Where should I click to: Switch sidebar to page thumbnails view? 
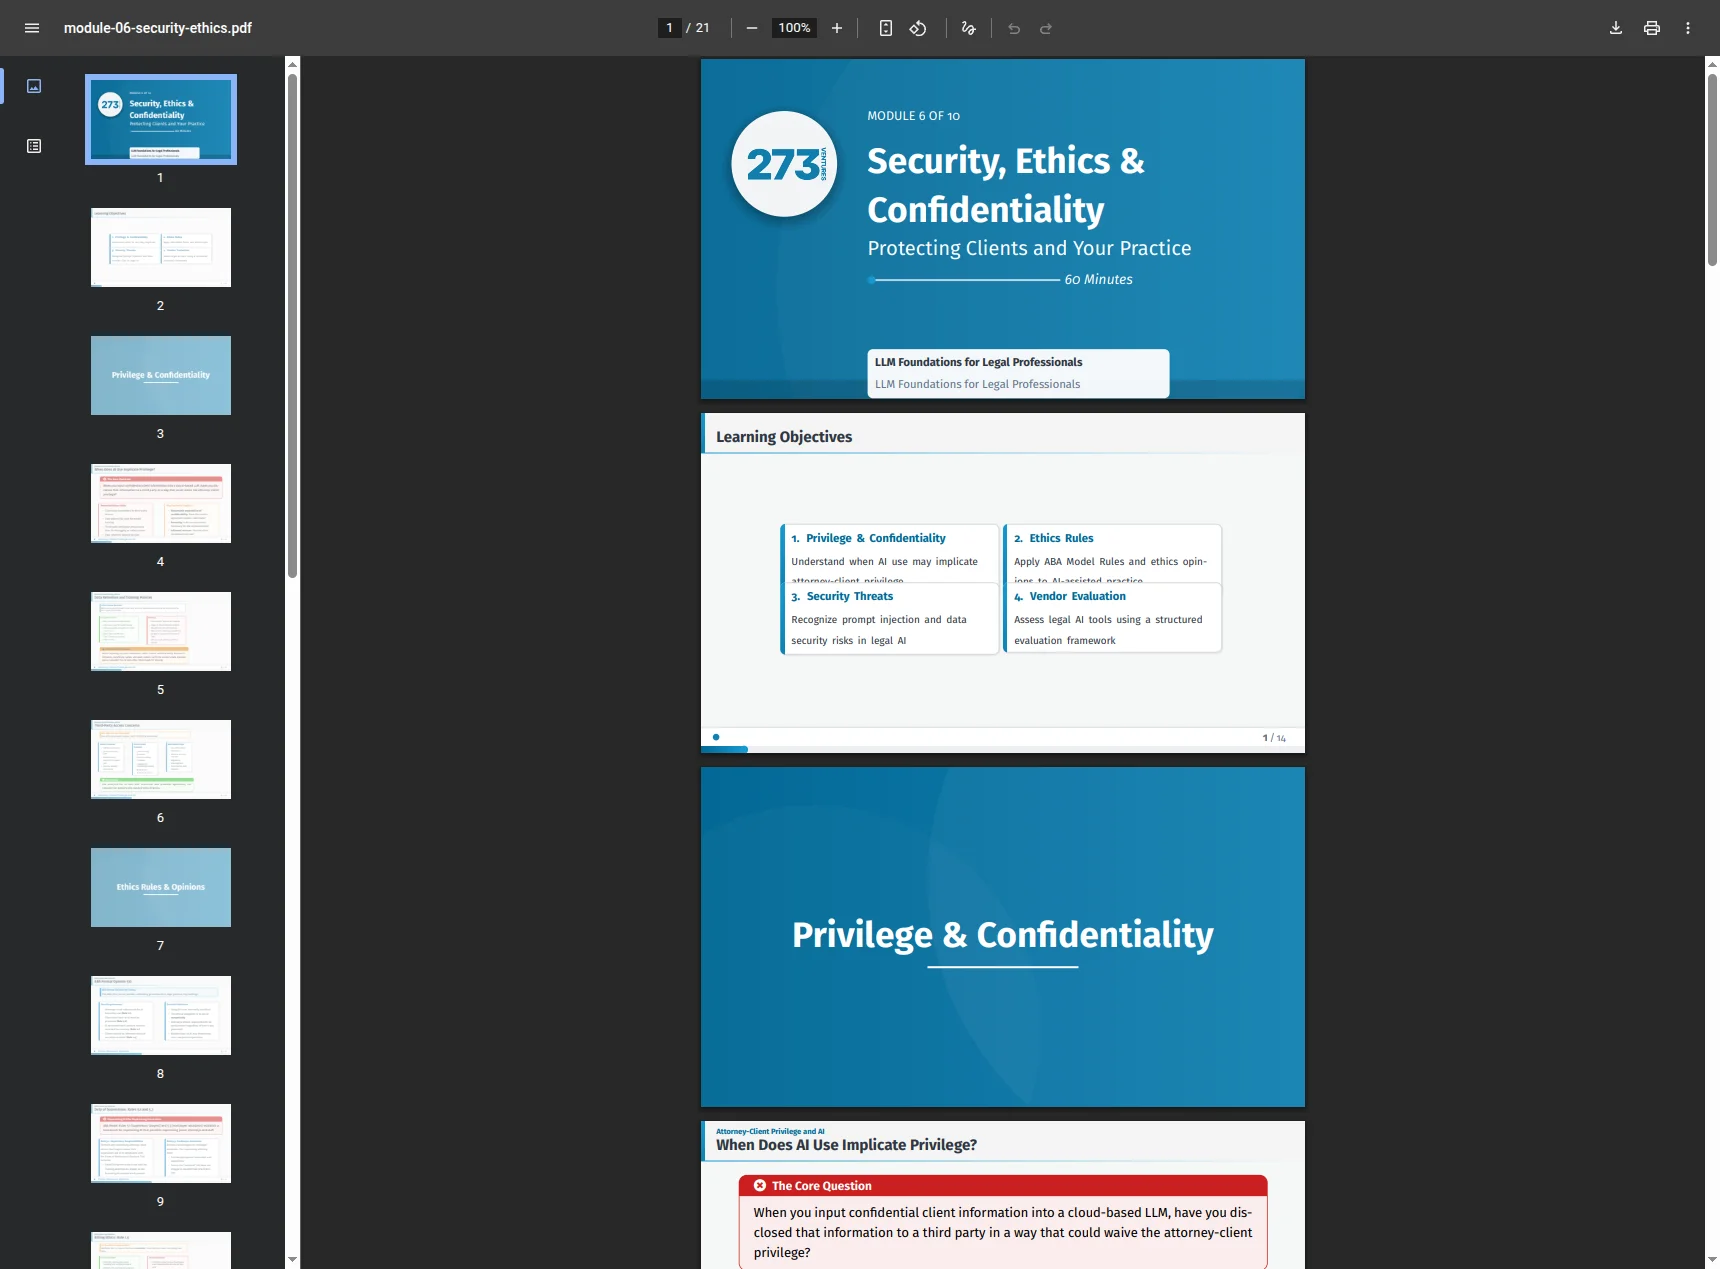coord(33,86)
